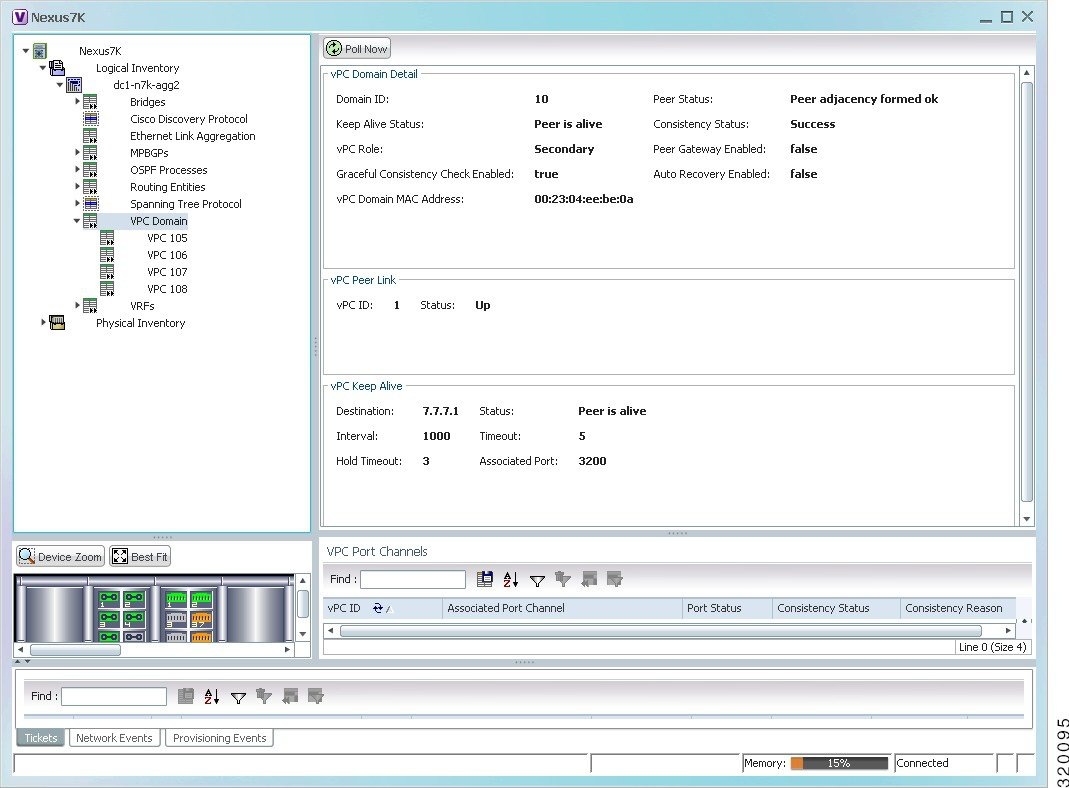Screen dimensions: 1069x788
Task: Select the VRFs tree item
Action: pos(142,306)
